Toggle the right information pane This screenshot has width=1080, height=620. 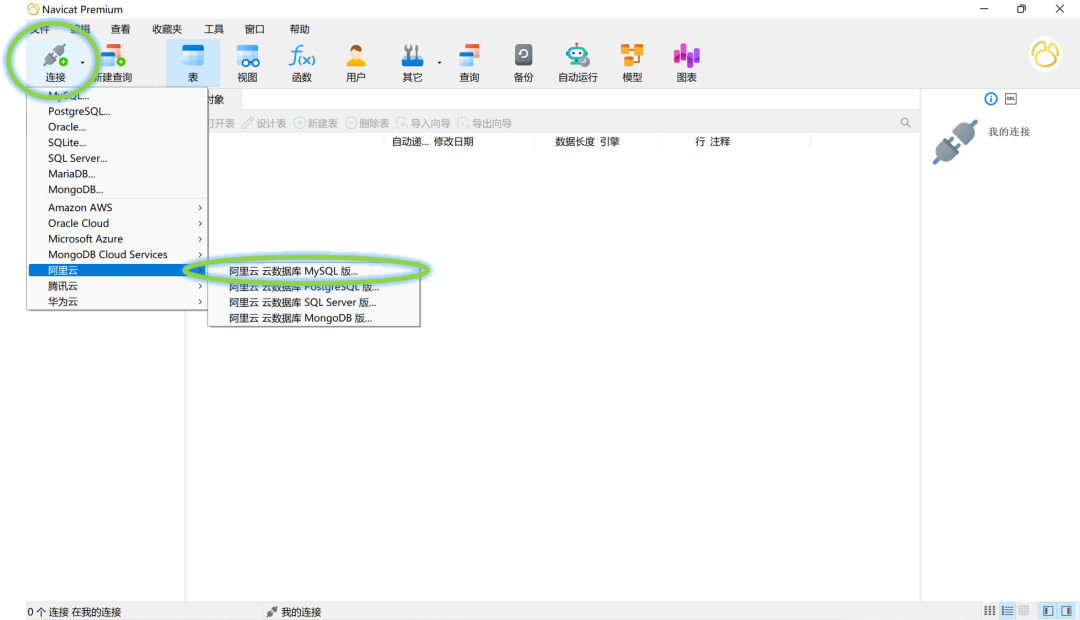pos(1066,611)
